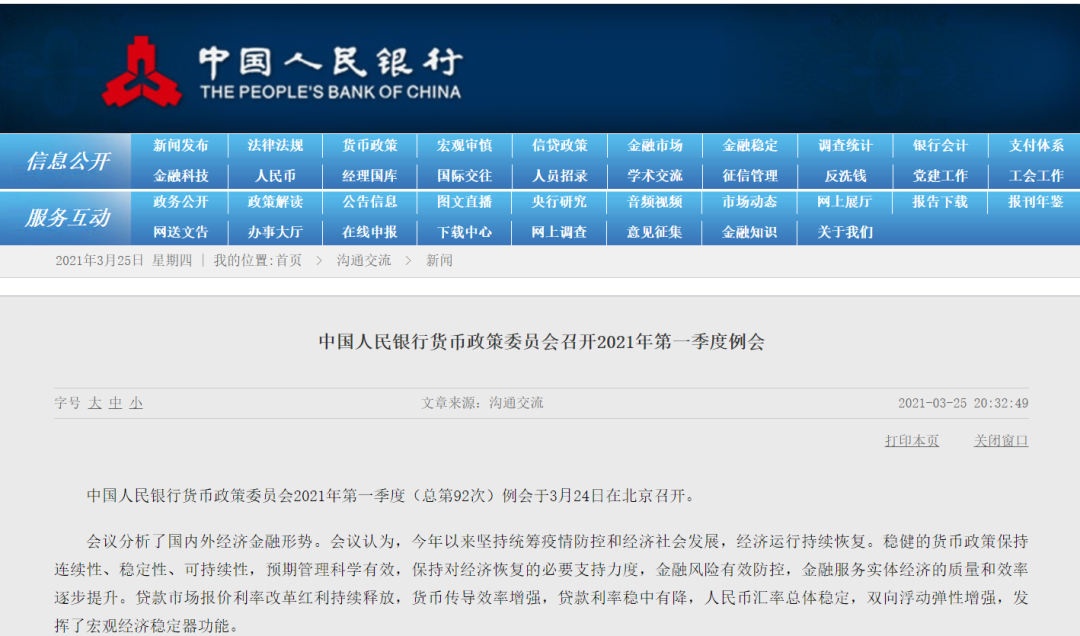Screen dimensions: 1080x636
Task: Select 支付体系 navigation item
Action: pyautogui.click(x=1036, y=145)
